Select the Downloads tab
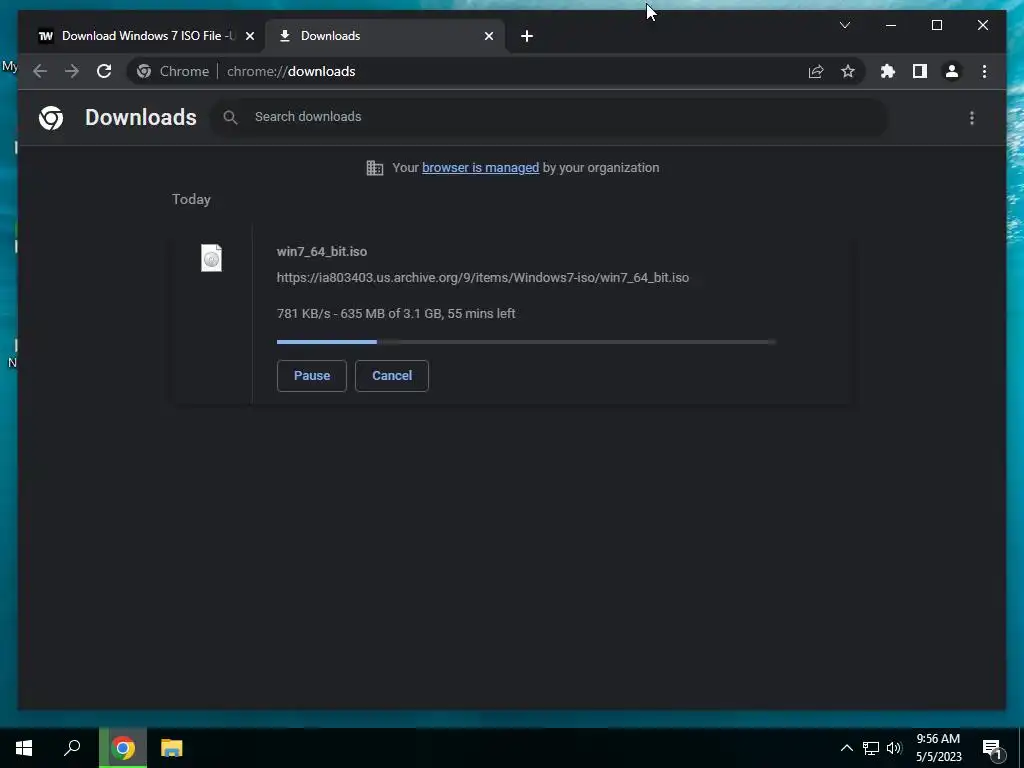Viewport: 1024px width, 768px height. coord(385,35)
